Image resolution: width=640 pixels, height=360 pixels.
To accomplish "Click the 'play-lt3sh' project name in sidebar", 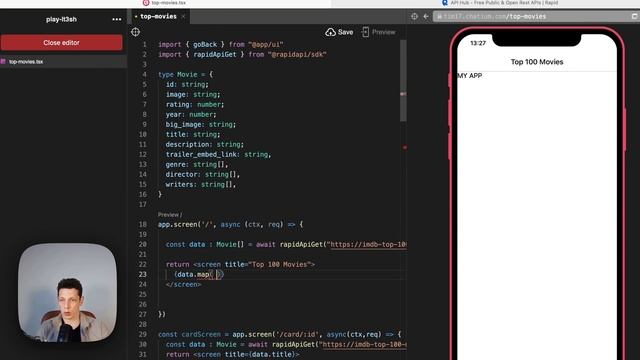I will click(61, 19).
